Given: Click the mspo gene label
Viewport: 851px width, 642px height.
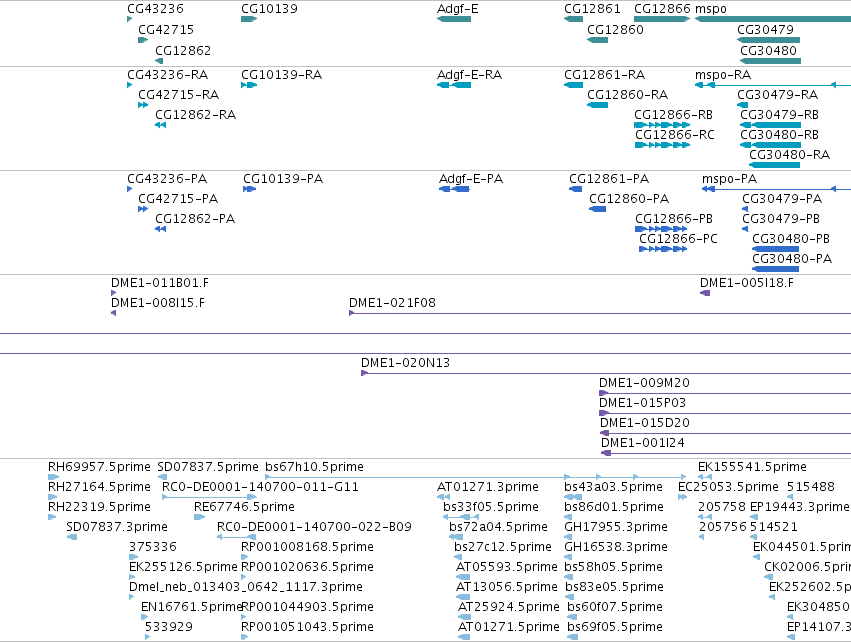Looking at the screenshot, I should click(x=710, y=9).
